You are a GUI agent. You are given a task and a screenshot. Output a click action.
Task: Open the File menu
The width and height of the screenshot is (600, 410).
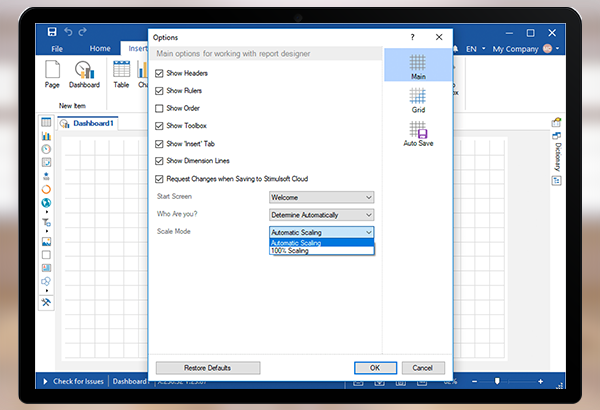[x=57, y=48]
